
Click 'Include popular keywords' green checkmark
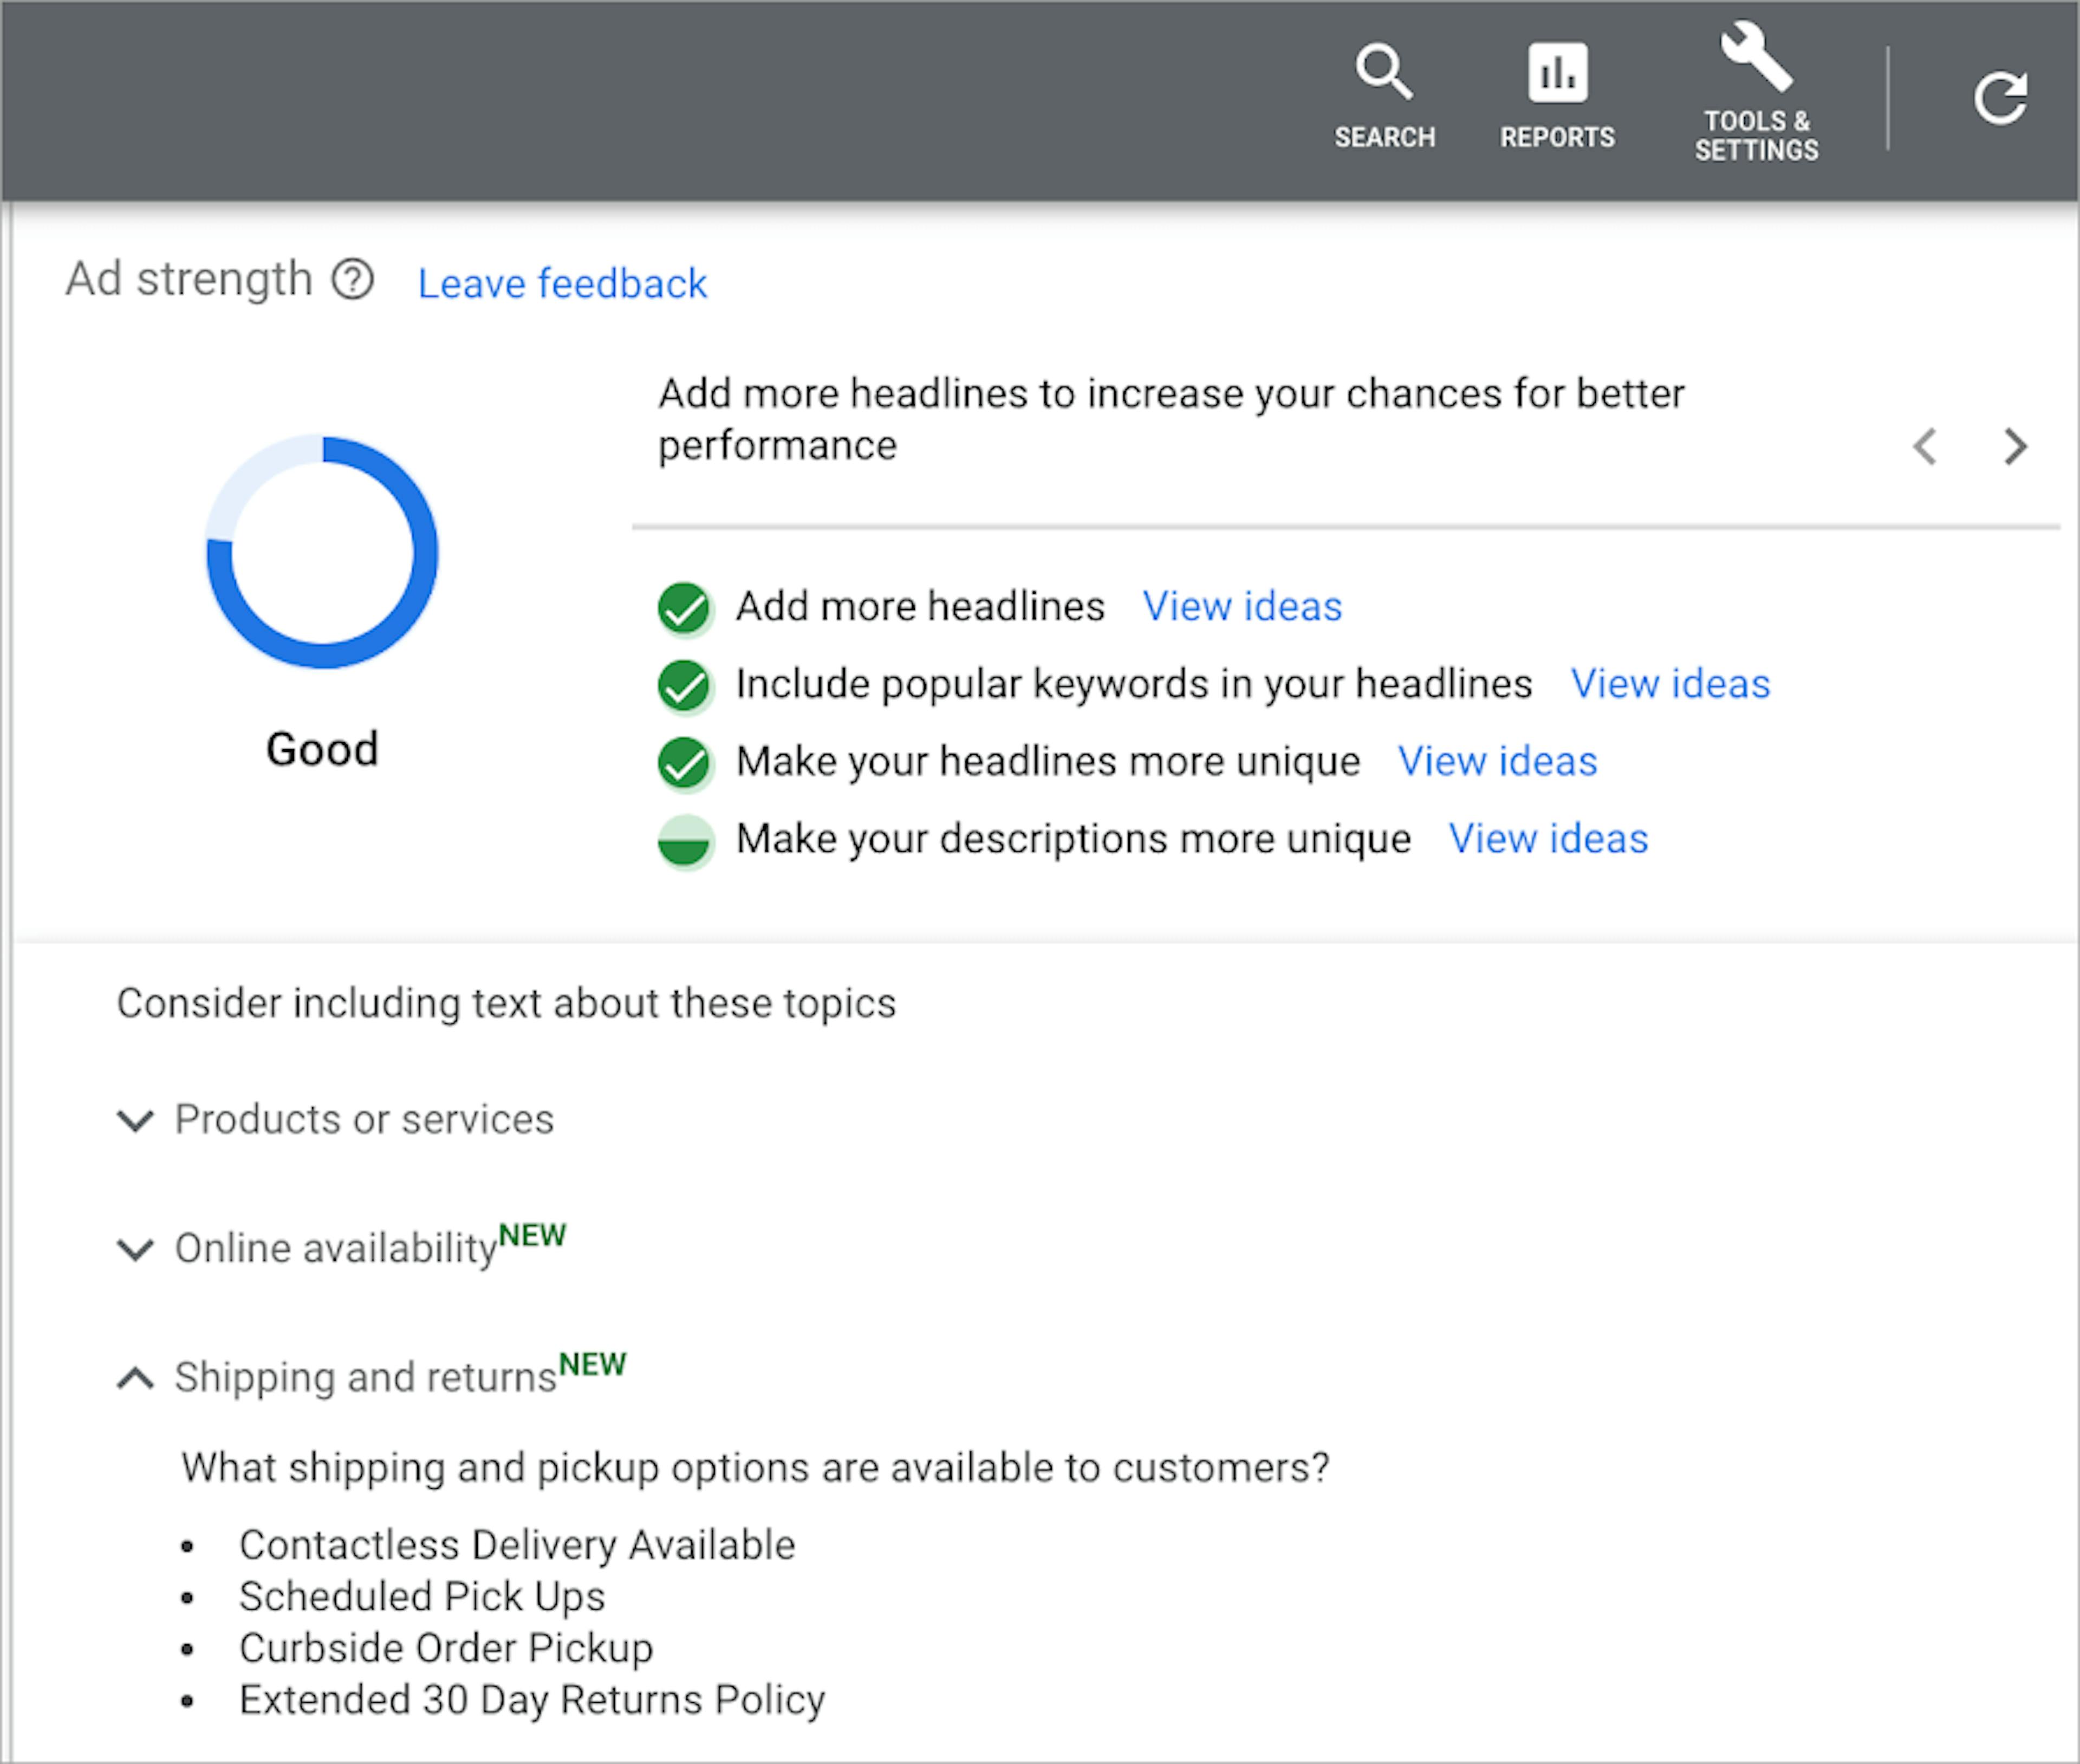[685, 685]
